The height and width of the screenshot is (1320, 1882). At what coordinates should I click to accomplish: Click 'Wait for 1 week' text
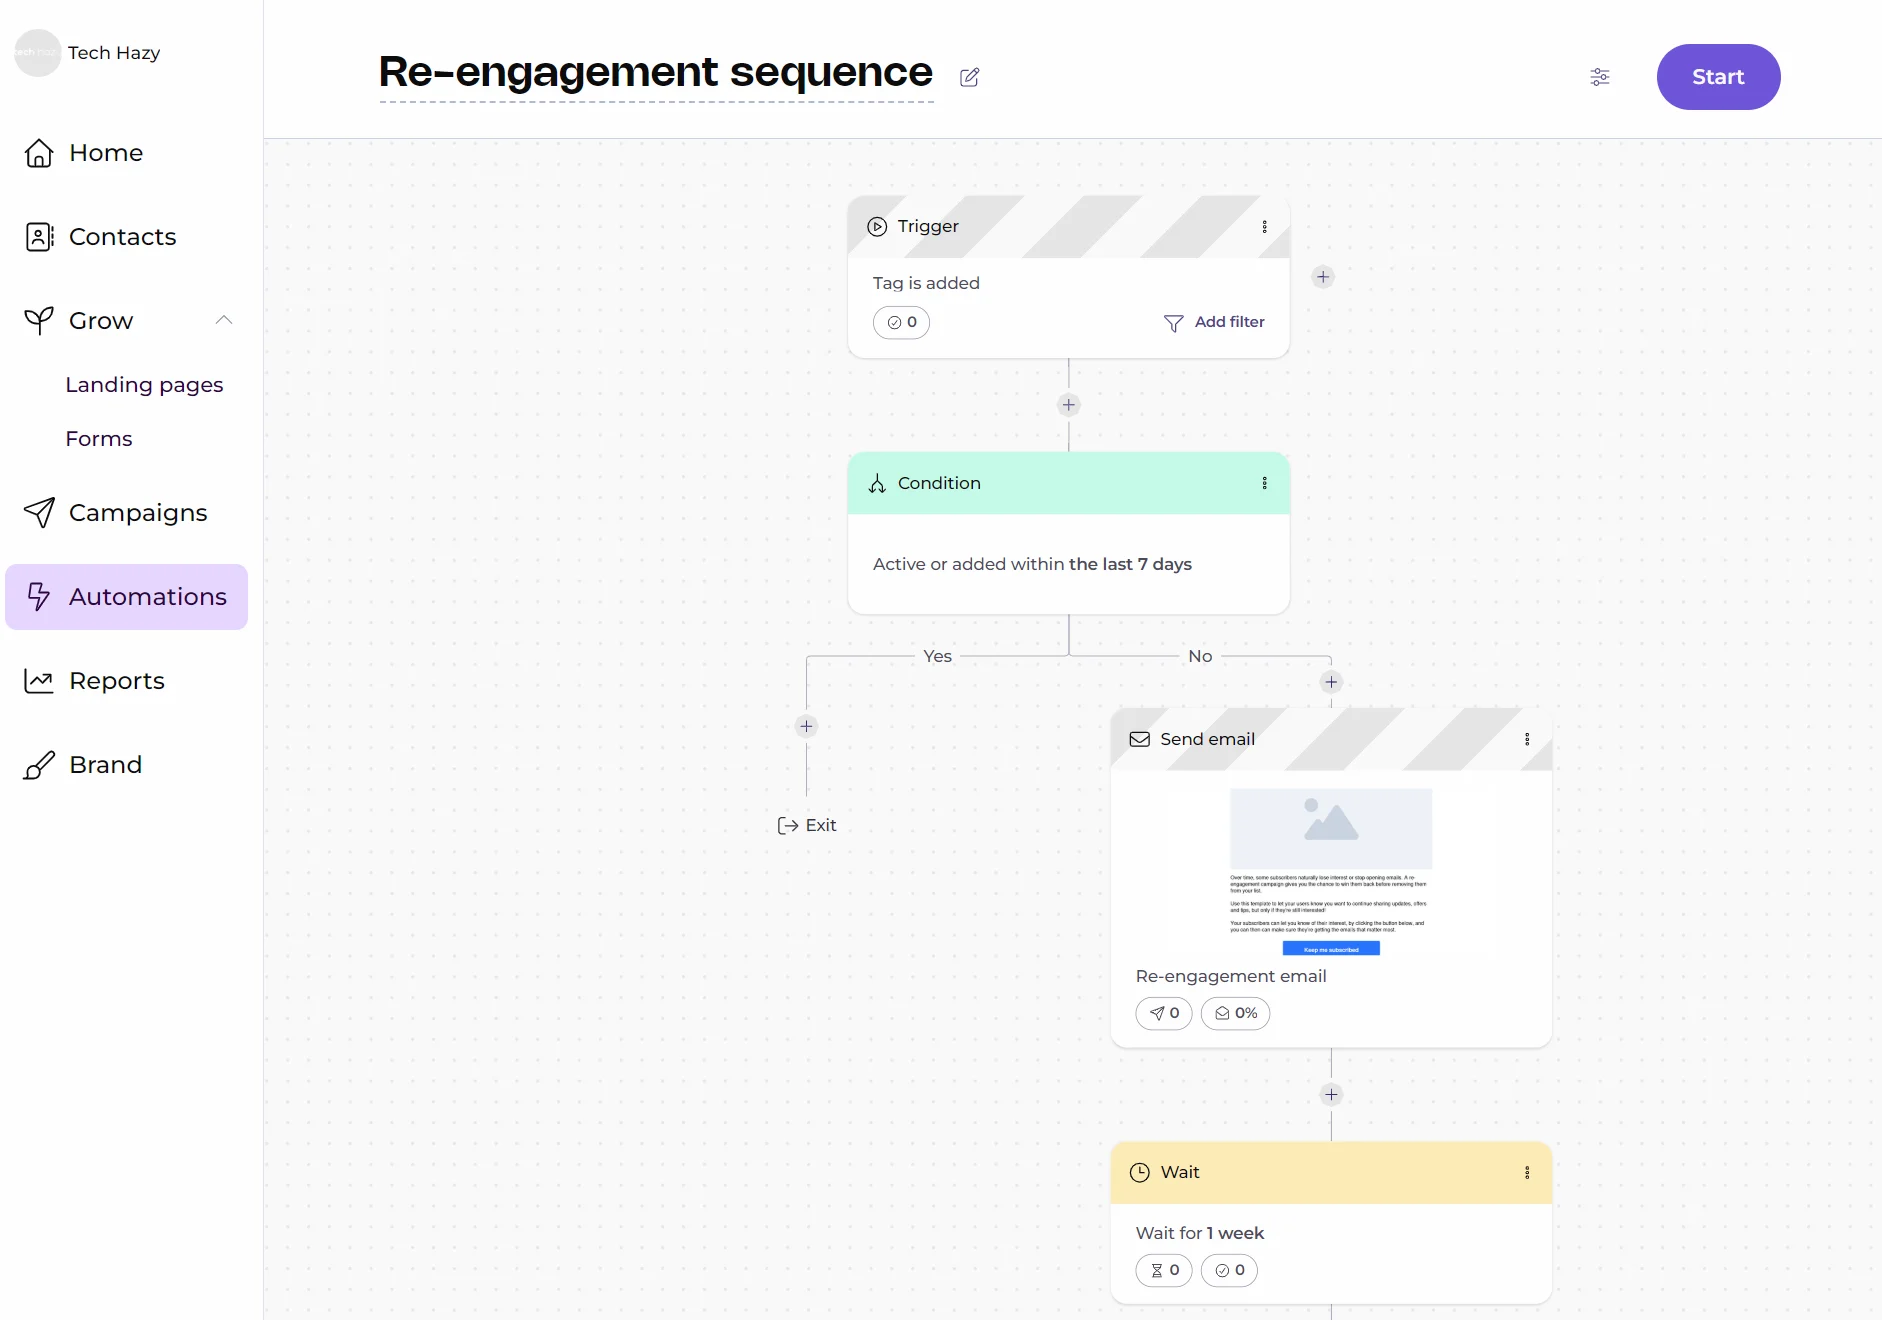click(x=1200, y=1233)
